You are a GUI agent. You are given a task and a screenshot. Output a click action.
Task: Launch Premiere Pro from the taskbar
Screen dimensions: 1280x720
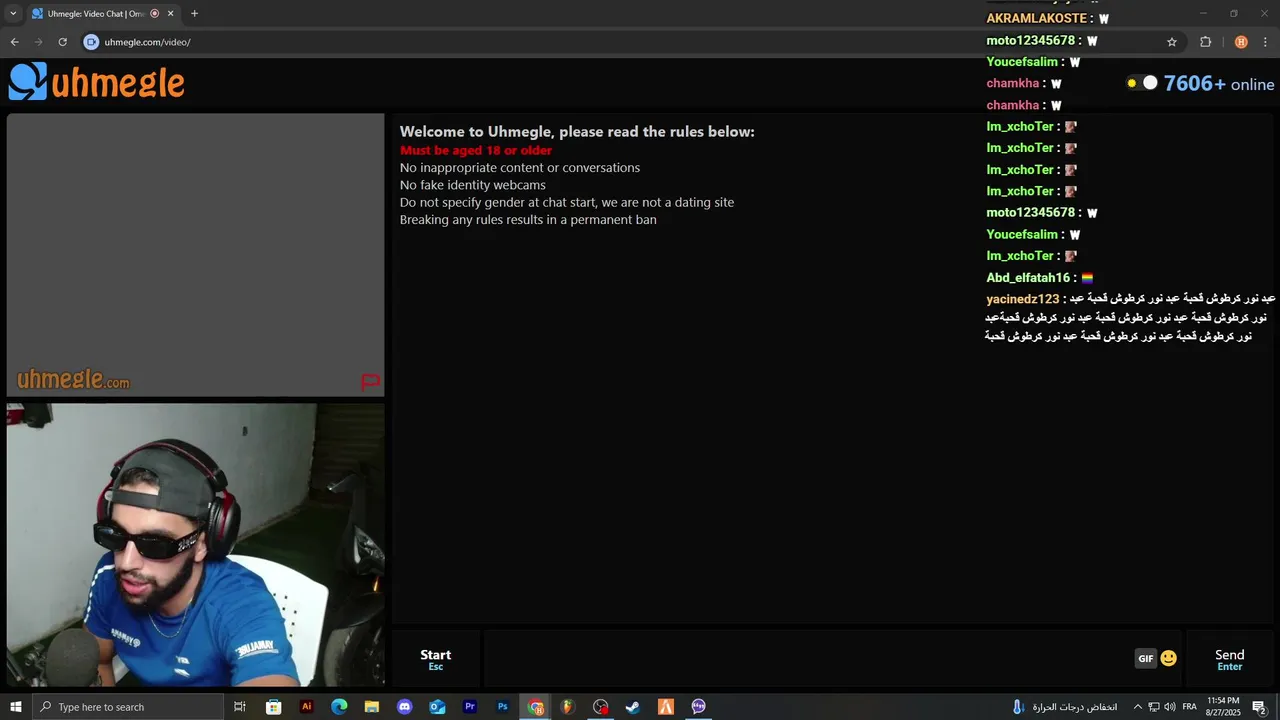pos(469,707)
